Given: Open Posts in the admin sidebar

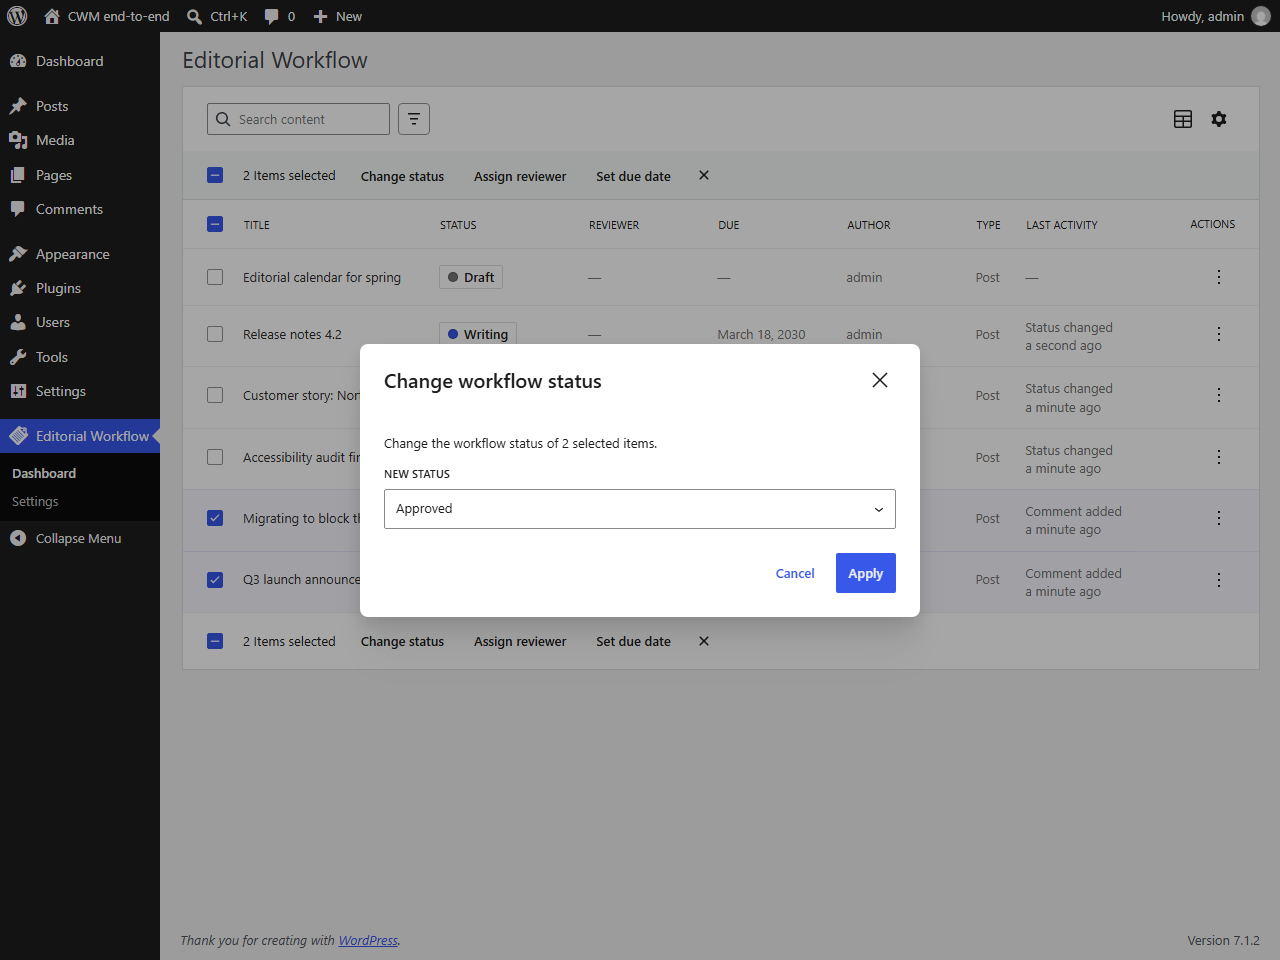Looking at the screenshot, I should (80, 106).
